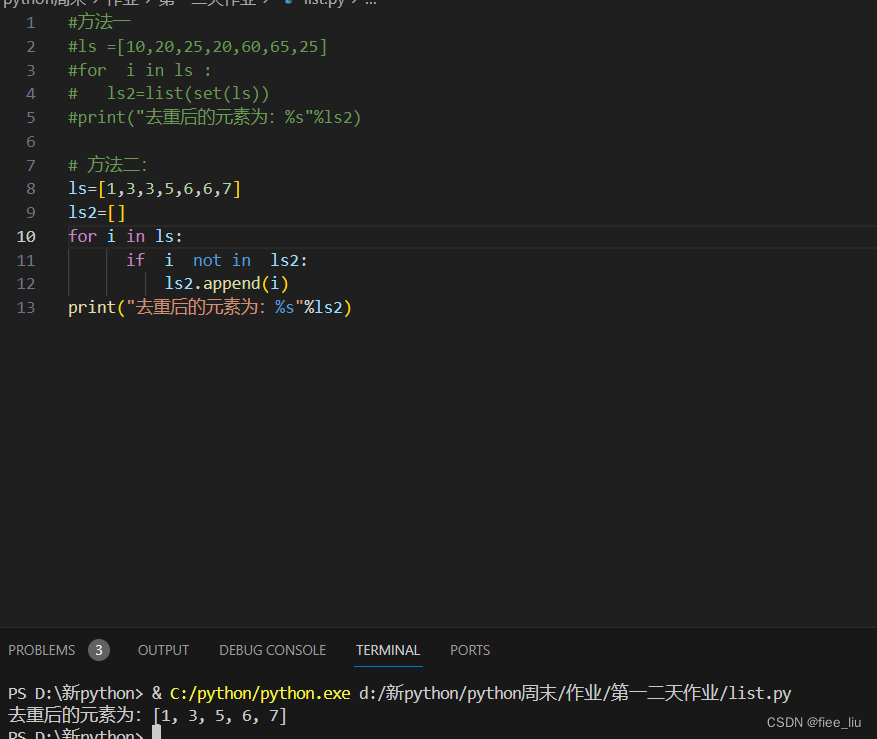Click the commented '#print(' line 5
The height and width of the screenshot is (739, 877).
[215, 117]
